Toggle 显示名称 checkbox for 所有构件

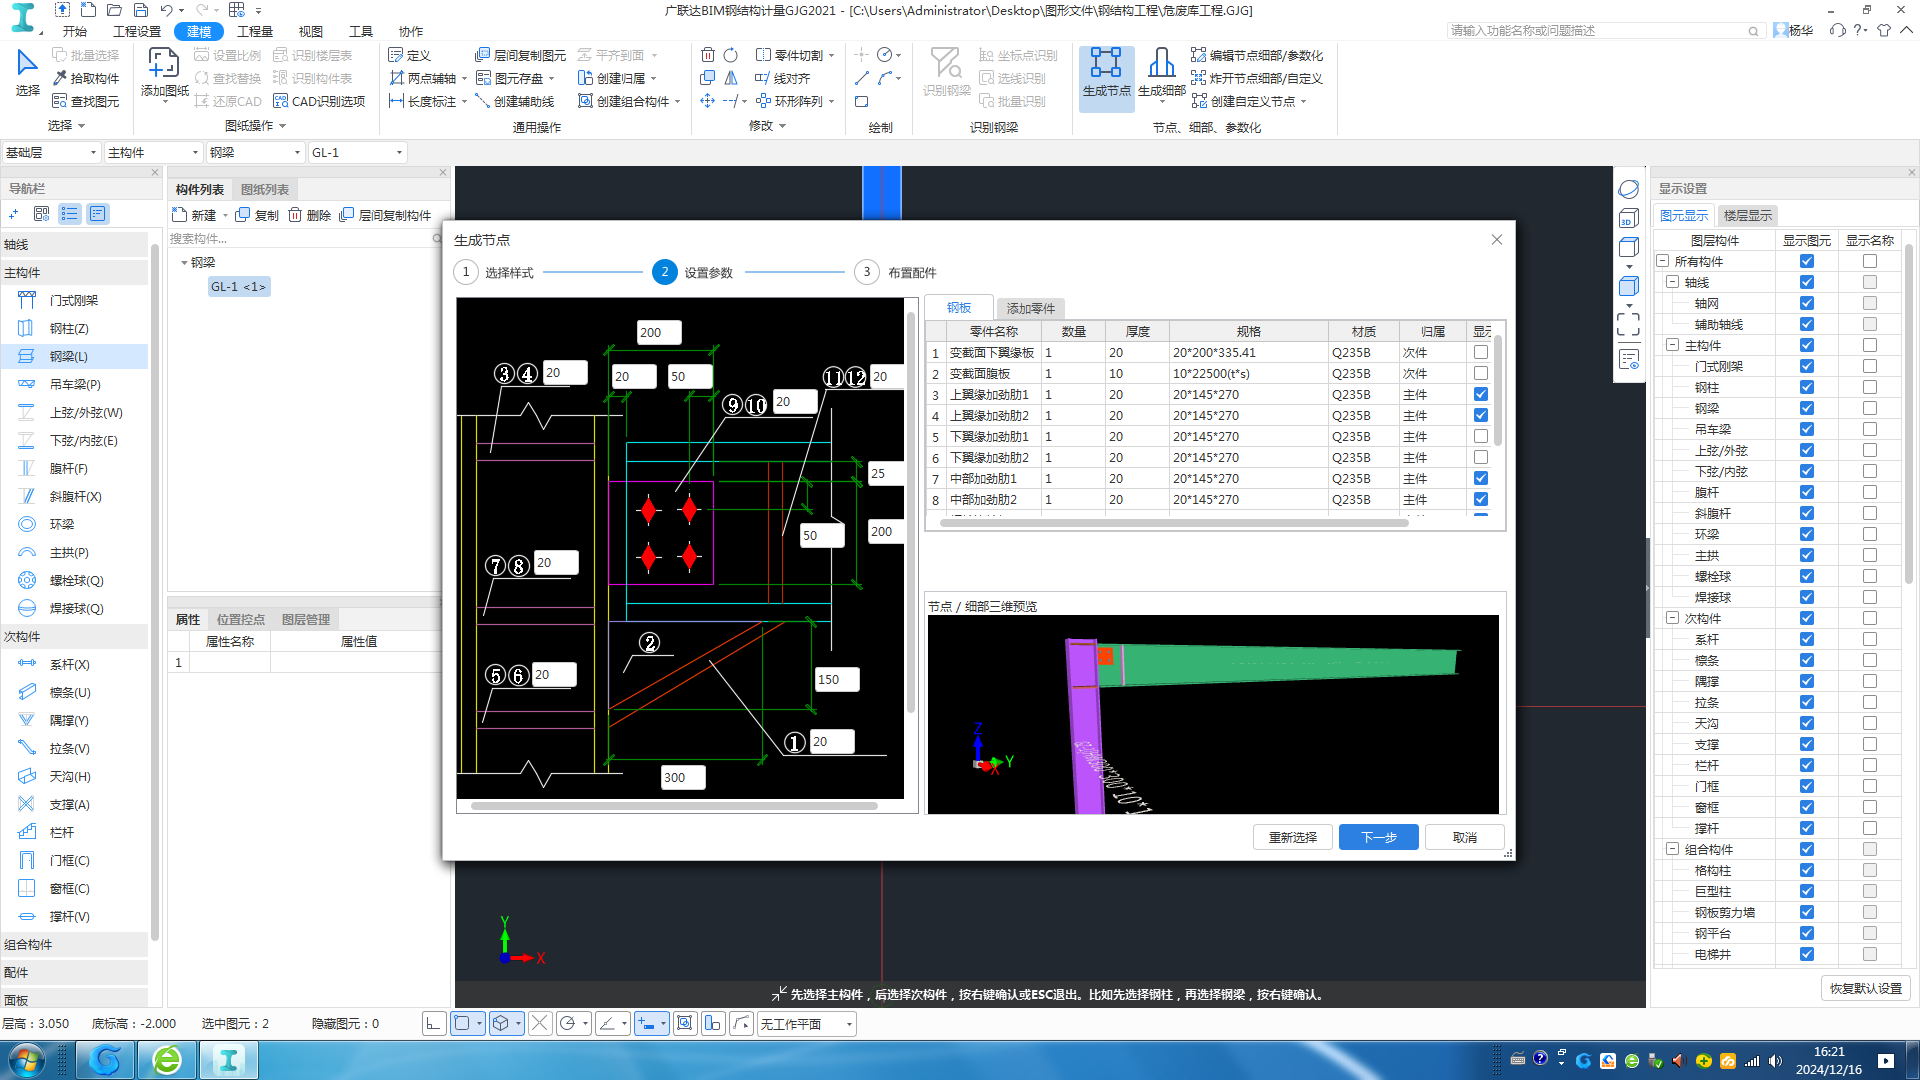coord(1870,261)
